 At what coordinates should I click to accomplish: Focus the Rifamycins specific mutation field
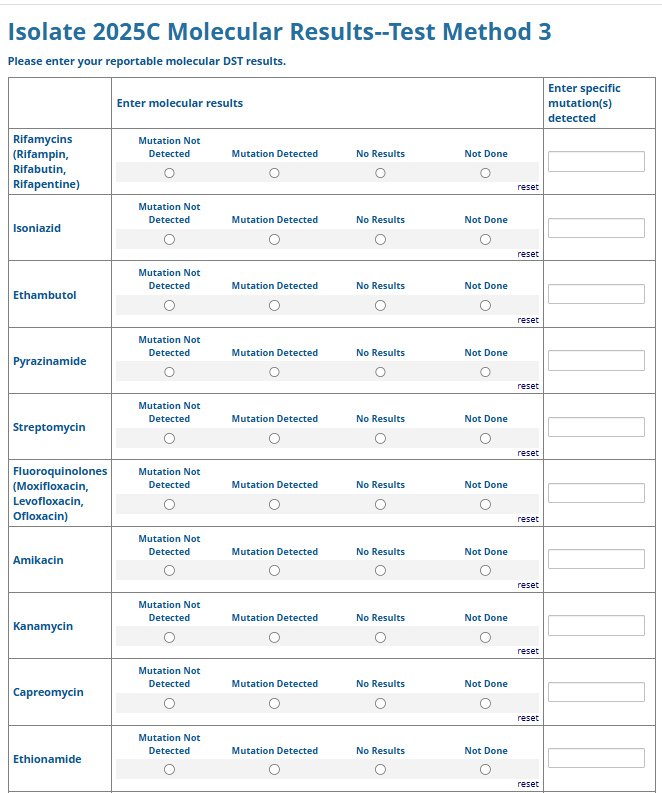596,161
